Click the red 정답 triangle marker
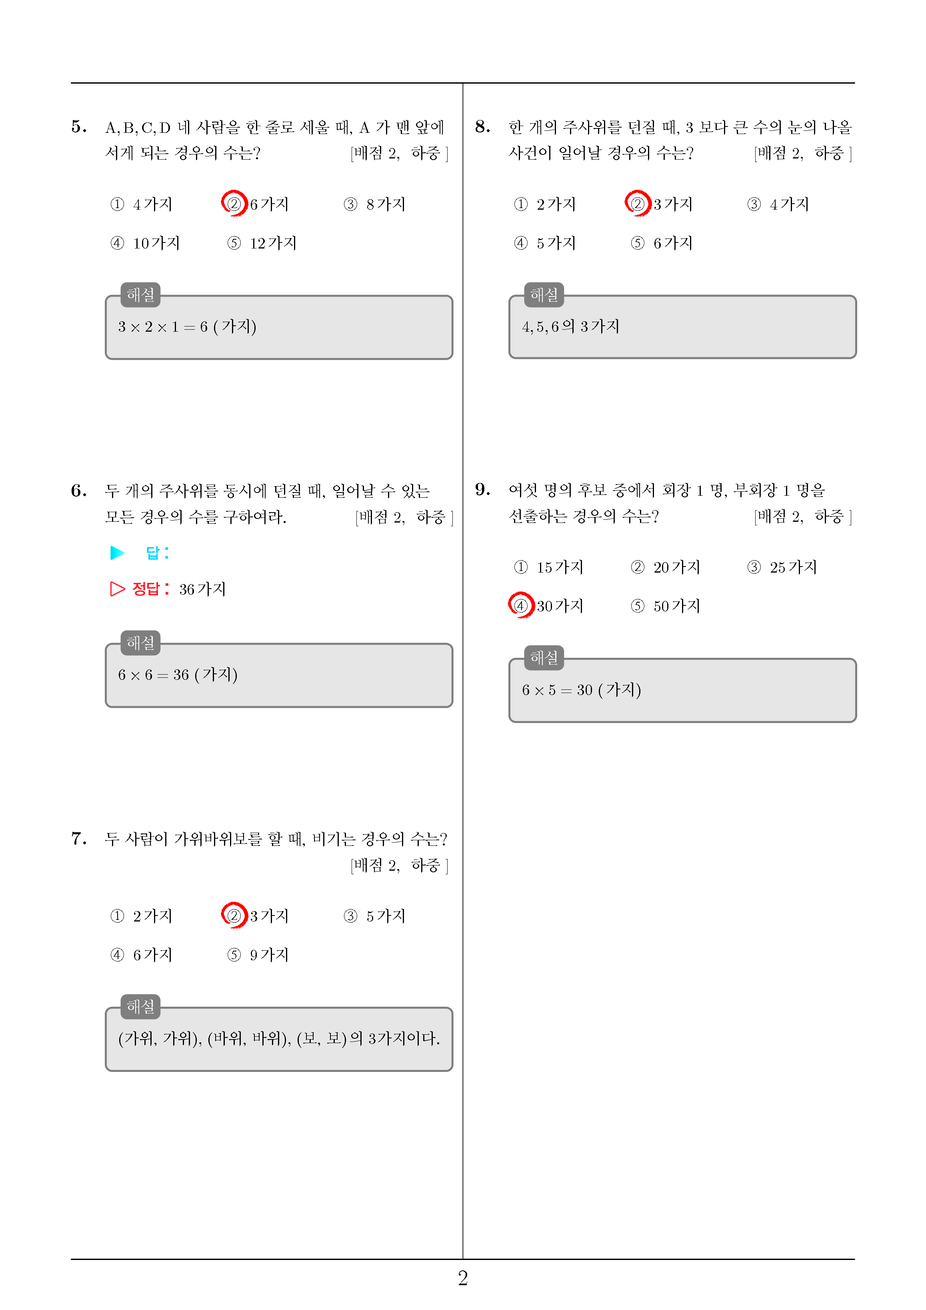Screen dimensions: 926x1310 (117, 589)
